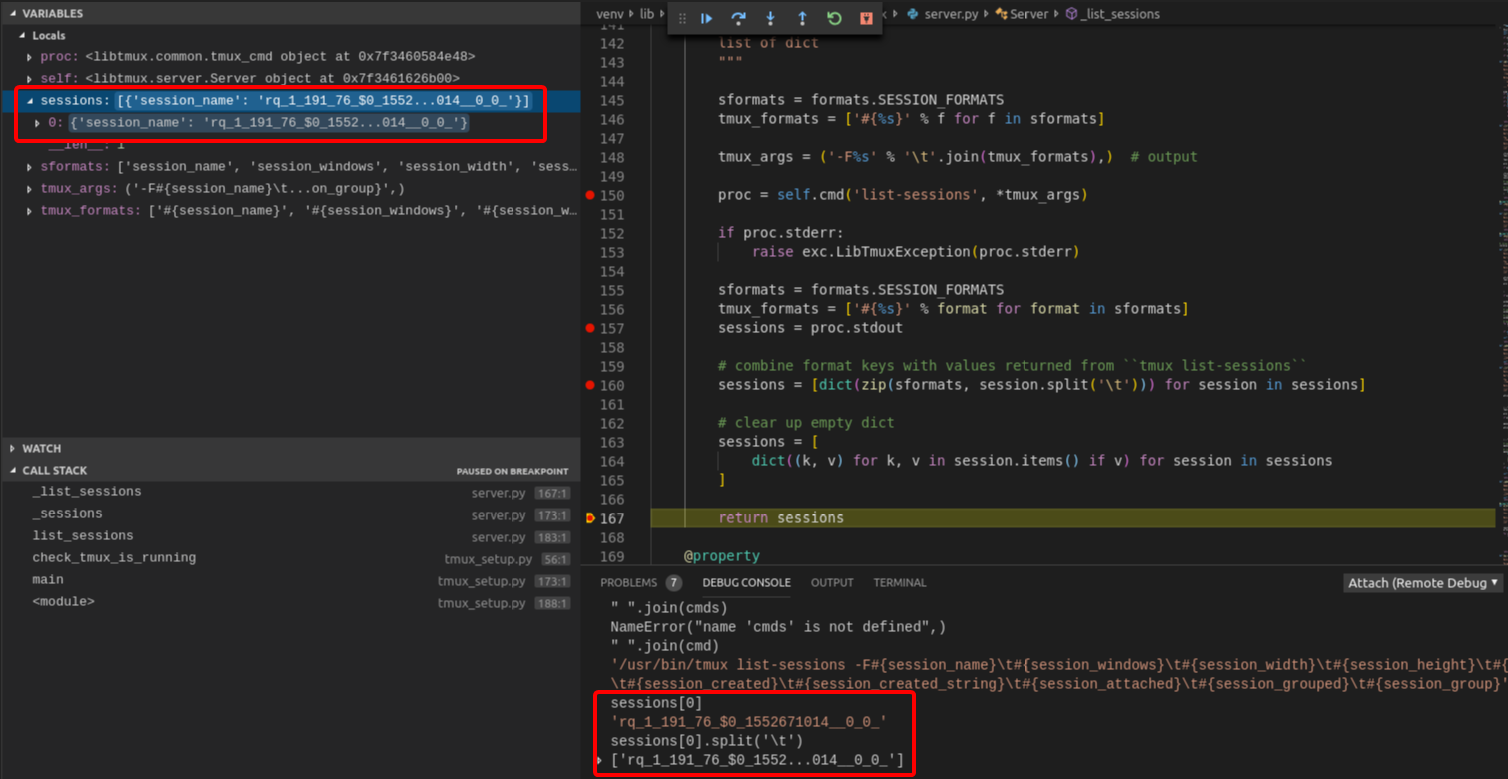Click the 'sessions = proc.stdout' code line
Image resolution: width=1508 pixels, height=779 pixels.
810,328
